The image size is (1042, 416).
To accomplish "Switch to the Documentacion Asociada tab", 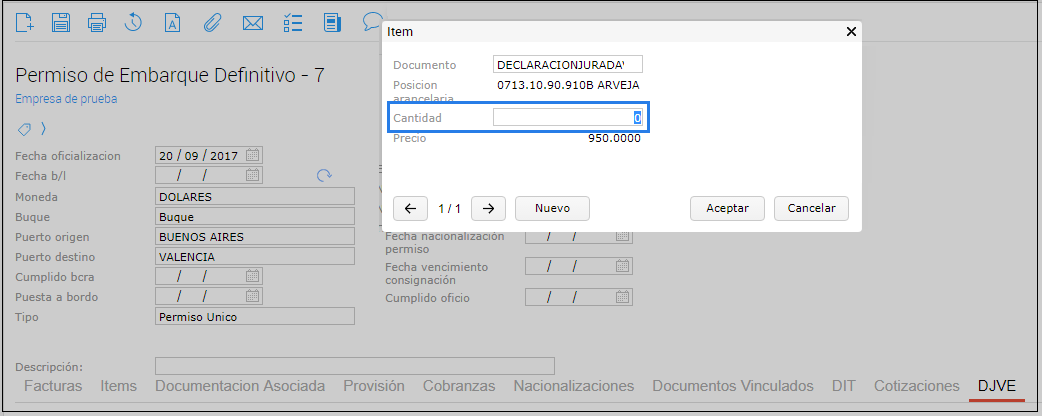I will 240,386.
